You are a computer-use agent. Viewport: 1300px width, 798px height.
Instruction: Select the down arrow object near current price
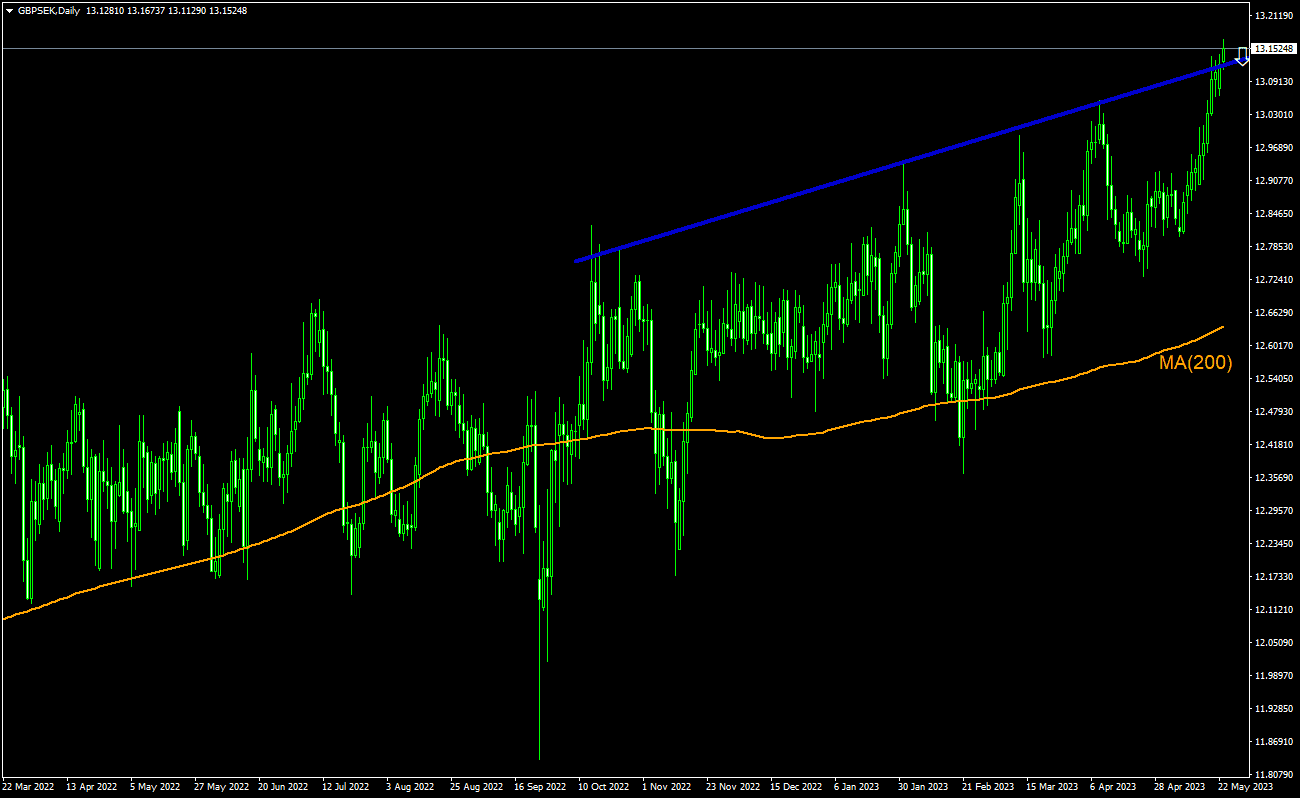1240,55
